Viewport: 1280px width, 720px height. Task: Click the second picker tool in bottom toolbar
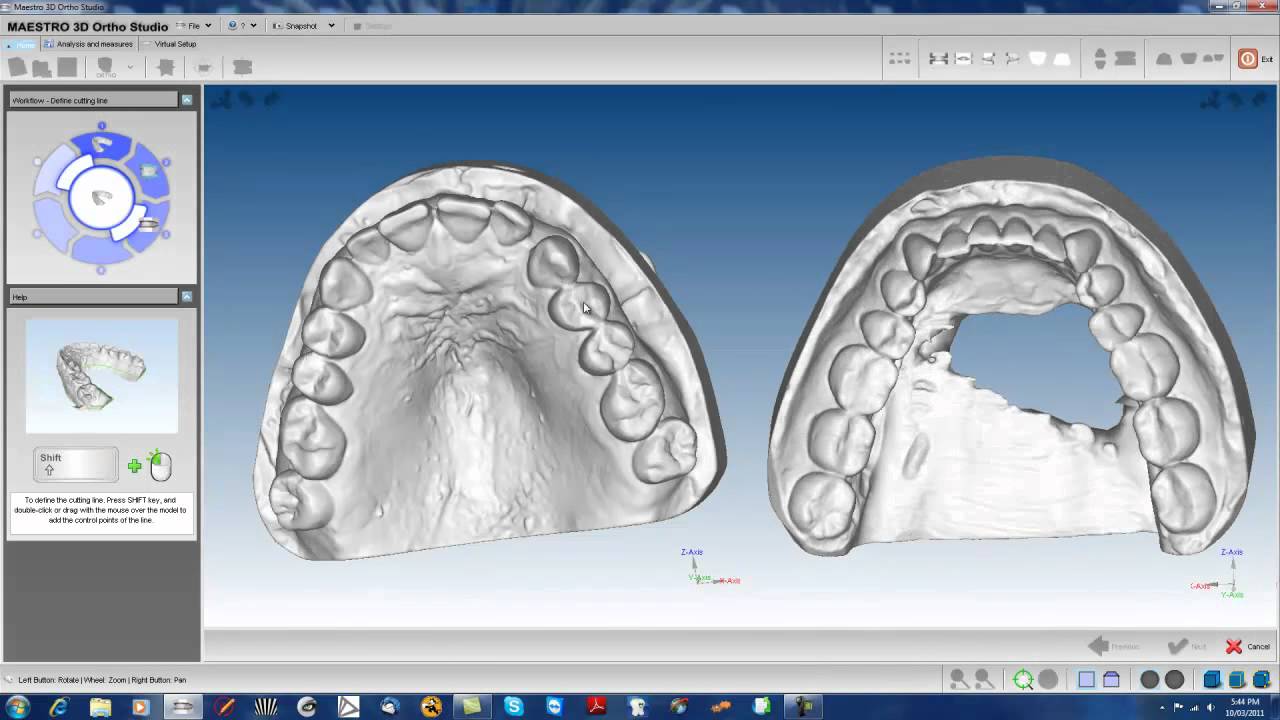click(983, 680)
